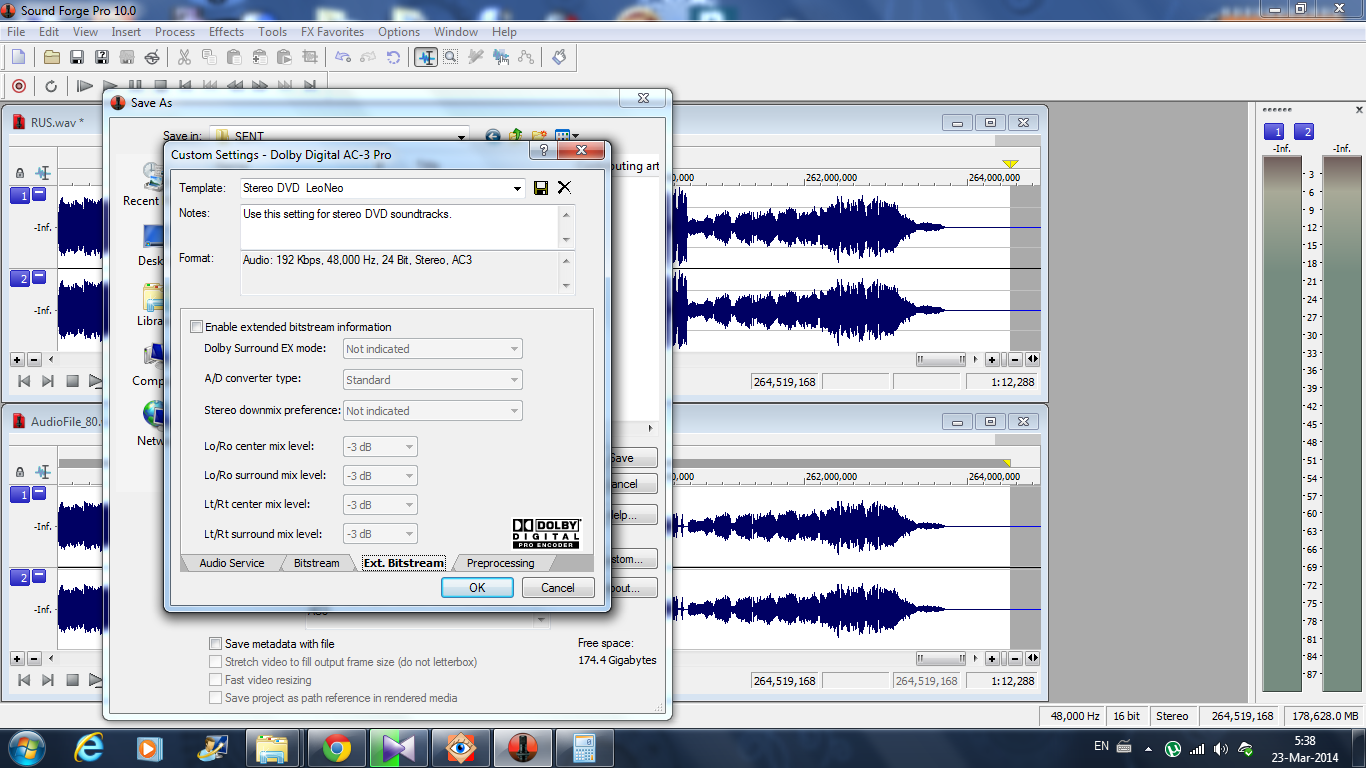Select the Edit tool in toolbar

pos(426,57)
